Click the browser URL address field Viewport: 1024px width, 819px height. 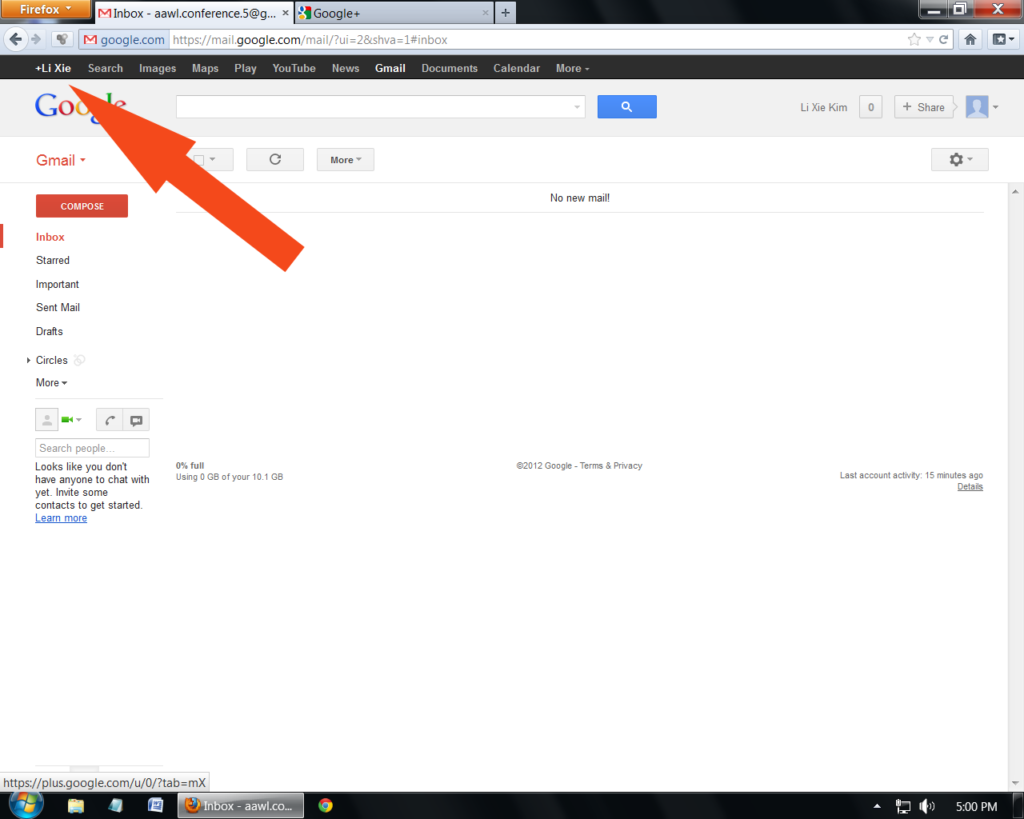(536, 40)
